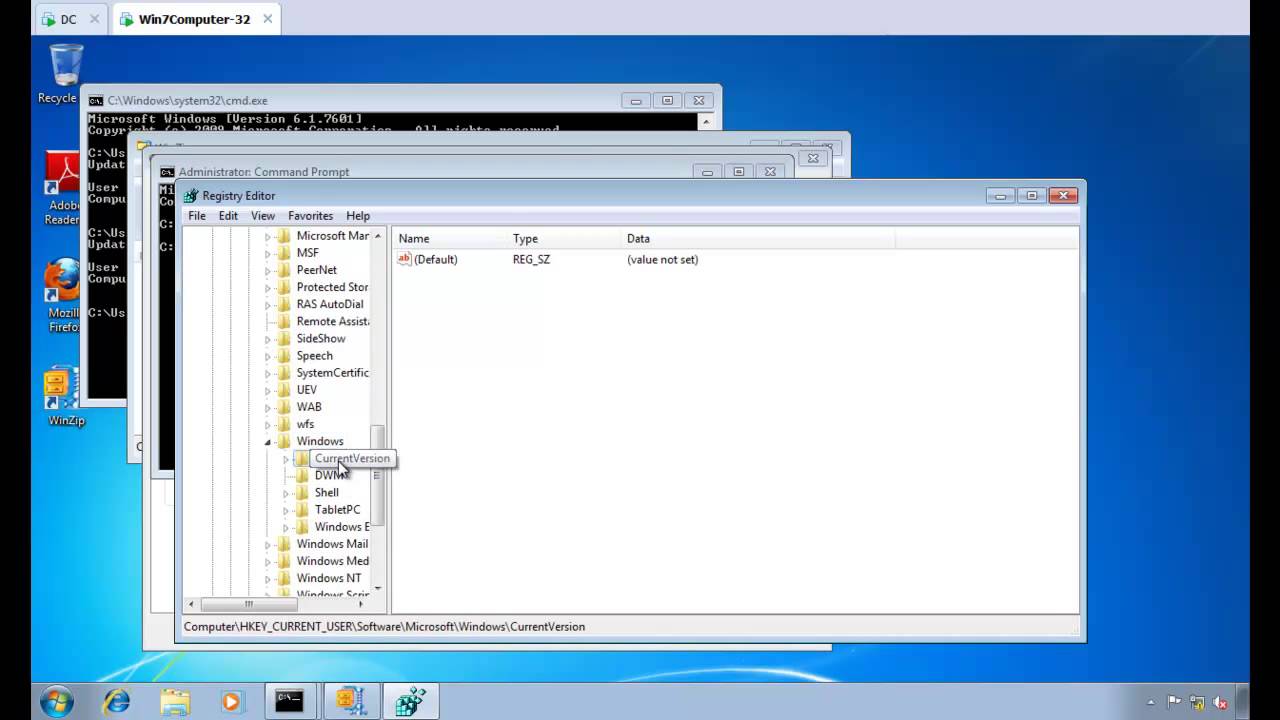The width and height of the screenshot is (1280, 720).
Task: Open the network icon in system tray
Action: click(1197, 702)
